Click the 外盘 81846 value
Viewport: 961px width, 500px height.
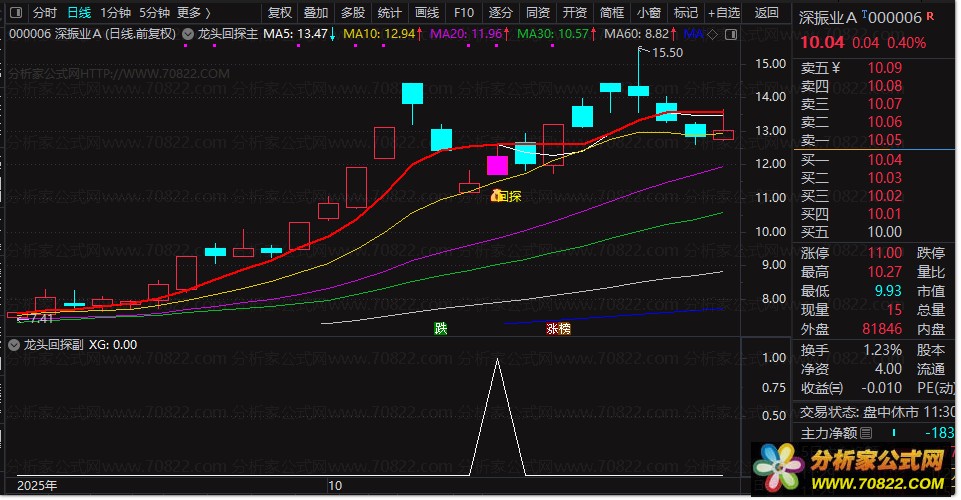click(882, 329)
